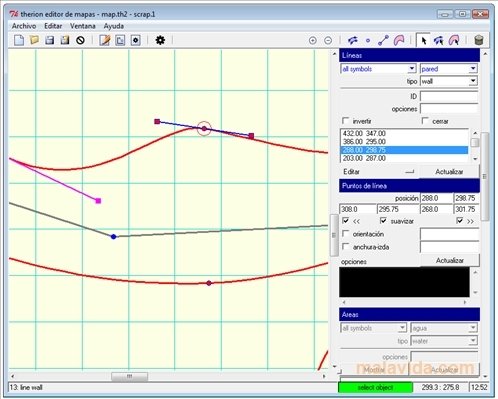Click the select-area tool with arrow

454,40
